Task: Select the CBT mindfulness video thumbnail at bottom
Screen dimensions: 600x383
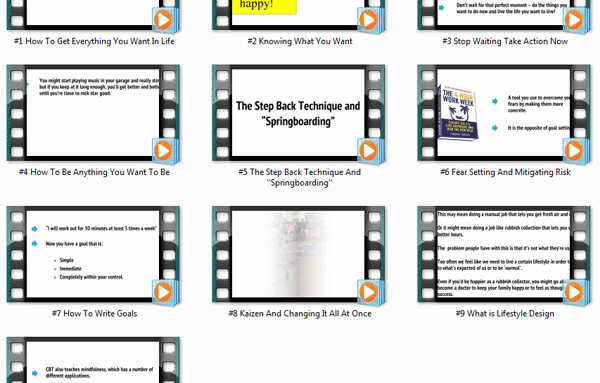Action: coord(93,360)
